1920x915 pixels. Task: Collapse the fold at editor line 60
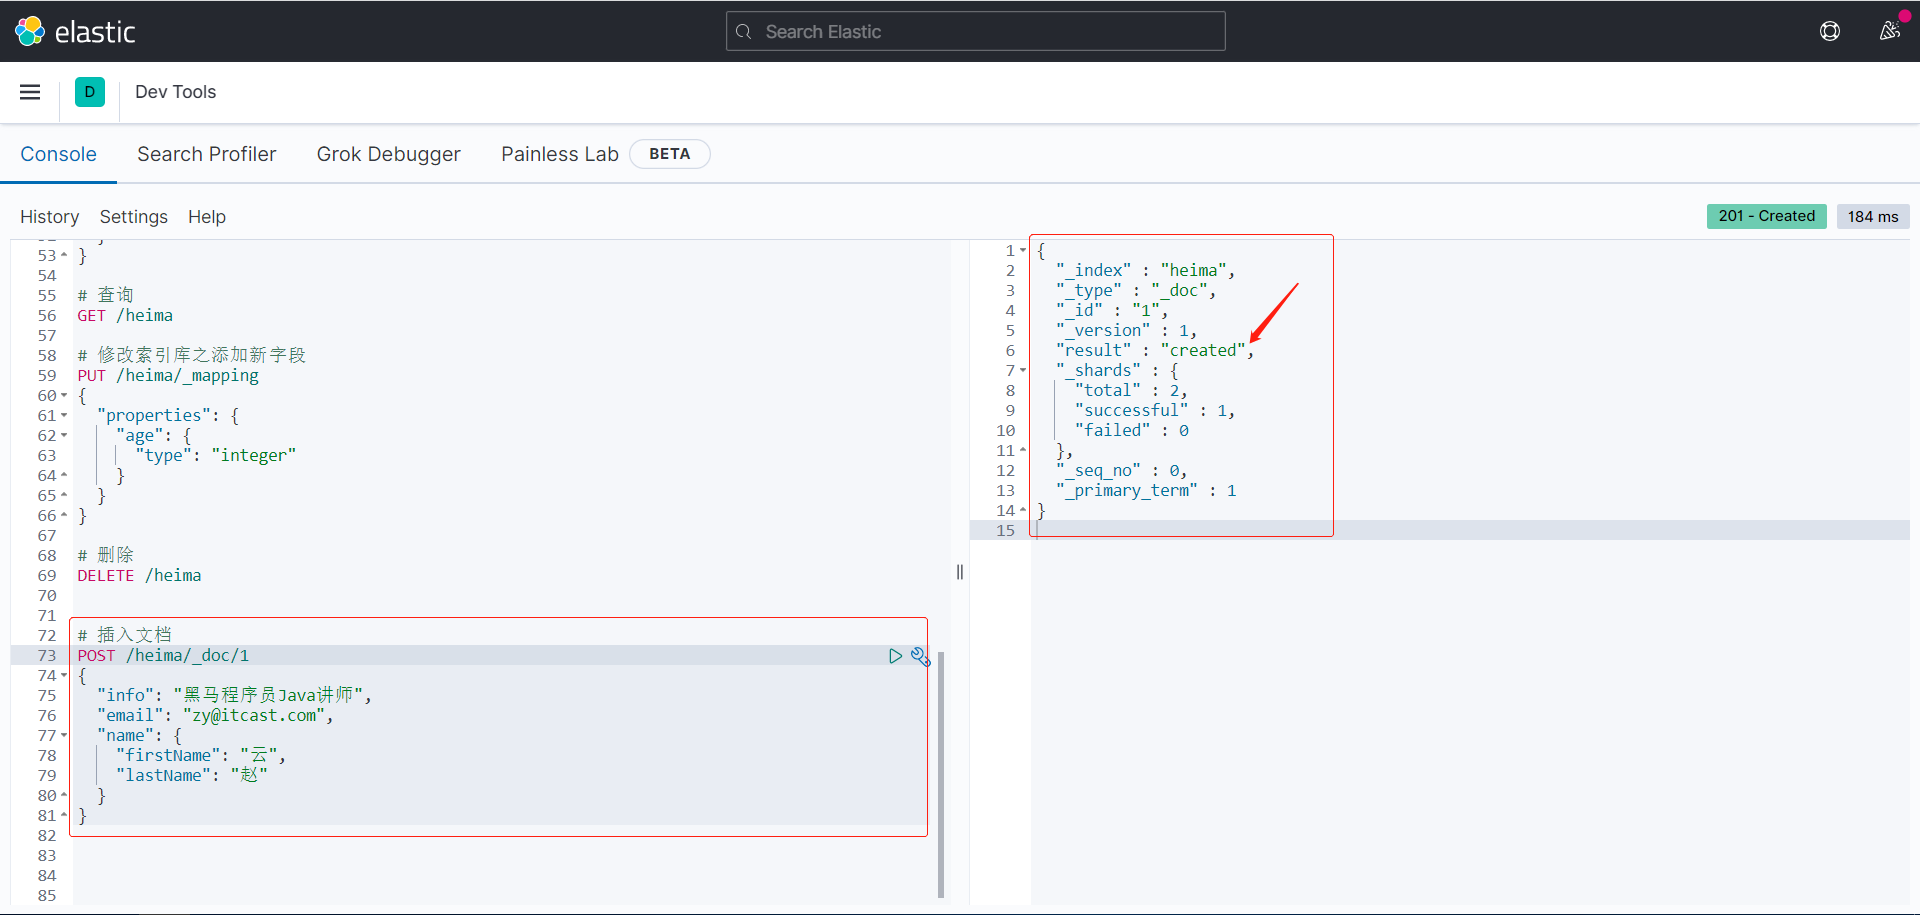coord(64,396)
